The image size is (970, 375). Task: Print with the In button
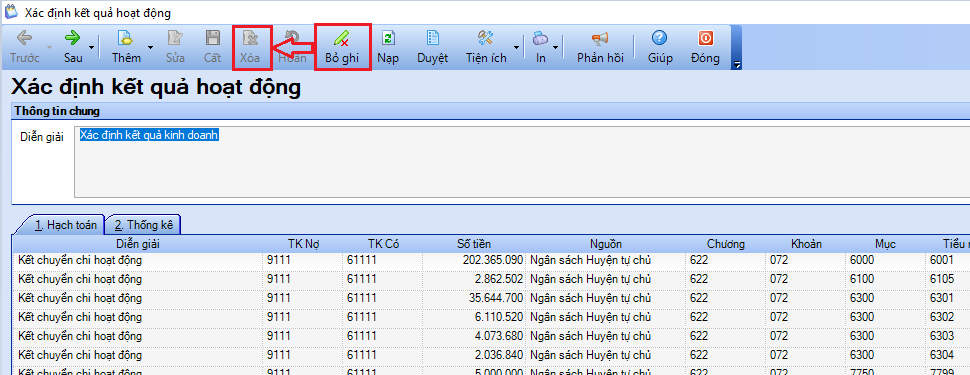[x=541, y=47]
